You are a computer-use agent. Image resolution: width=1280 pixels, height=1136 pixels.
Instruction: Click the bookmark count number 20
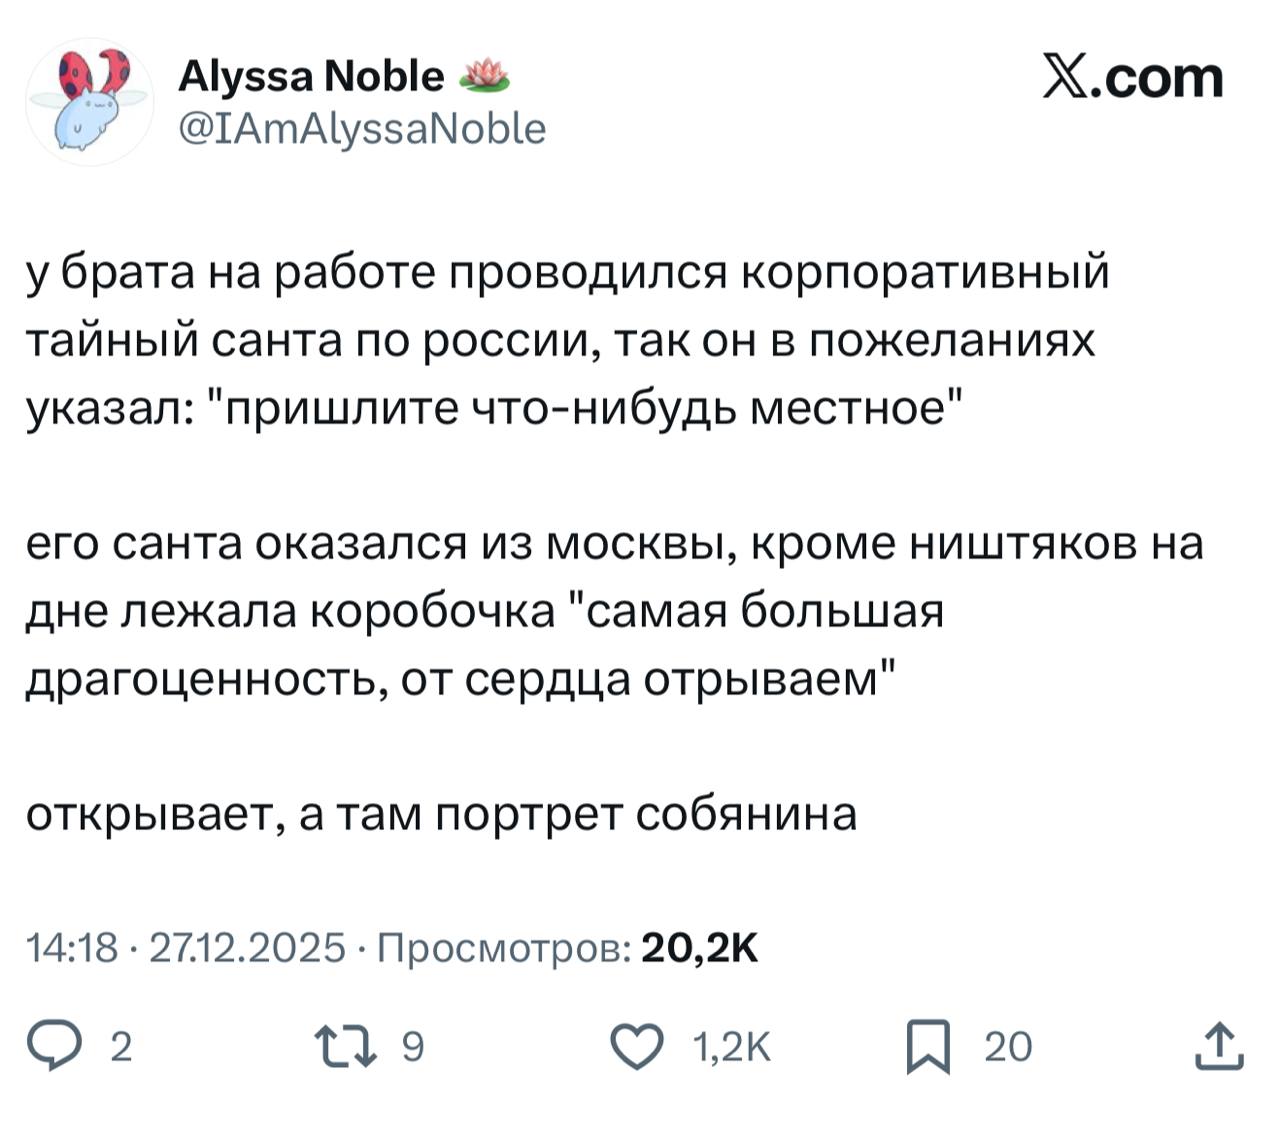(x=1007, y=1047)
